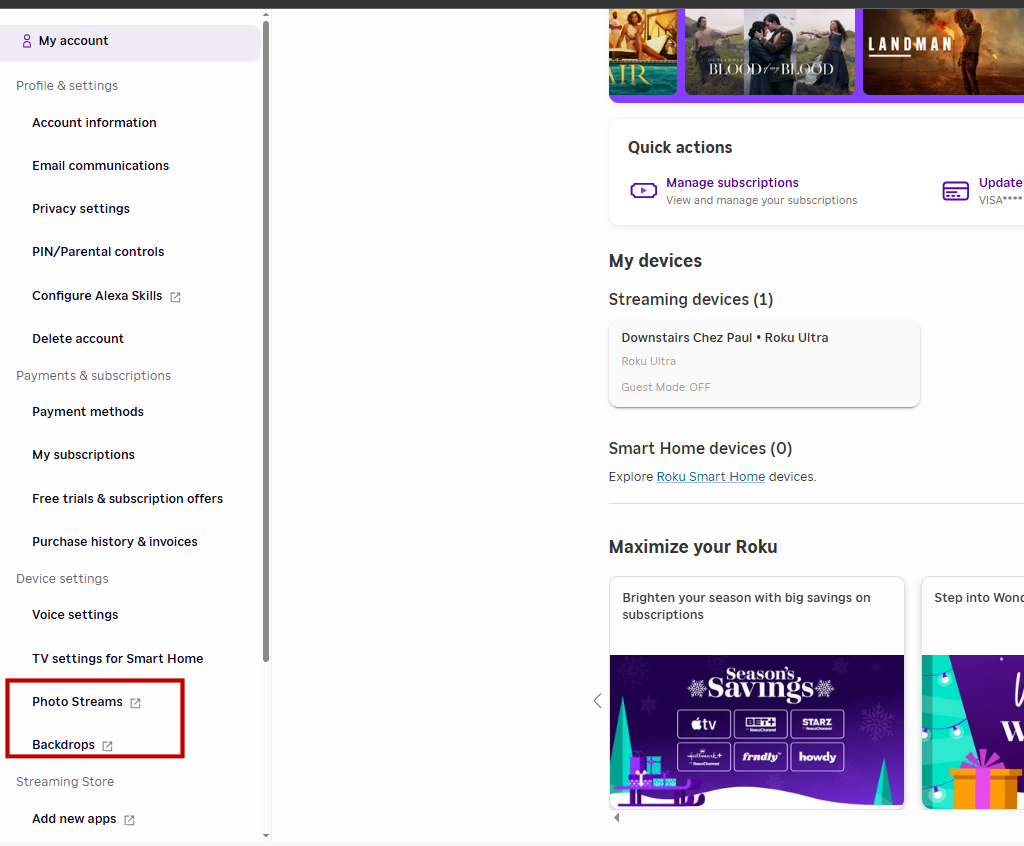Open Backdrops link
The height and width of the screenshot is (846, 1024).
pos(63,745)
